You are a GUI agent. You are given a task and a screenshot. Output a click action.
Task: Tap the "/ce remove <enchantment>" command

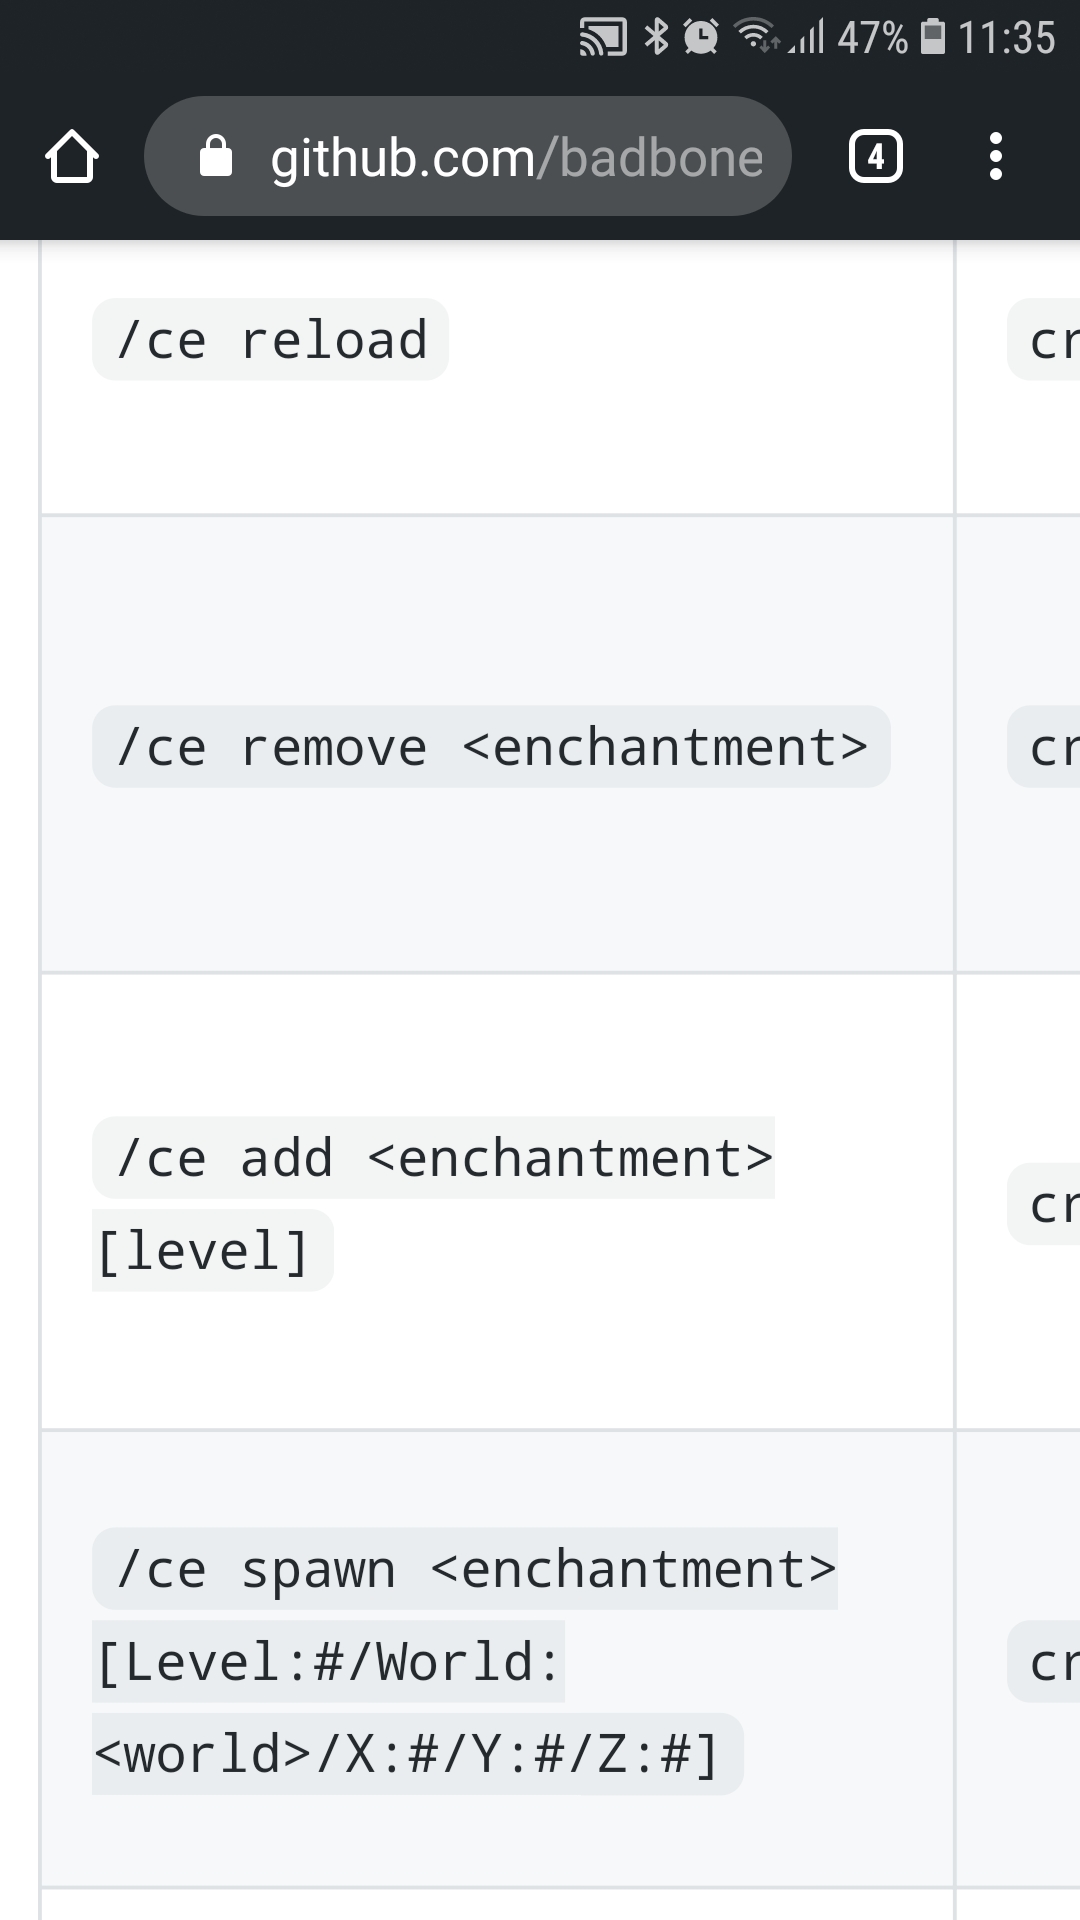[491, 747]
